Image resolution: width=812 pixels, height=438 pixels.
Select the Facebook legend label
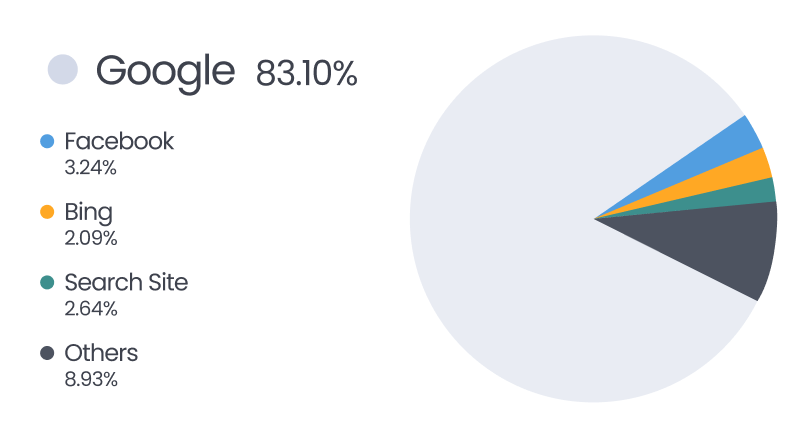point(119,141)
